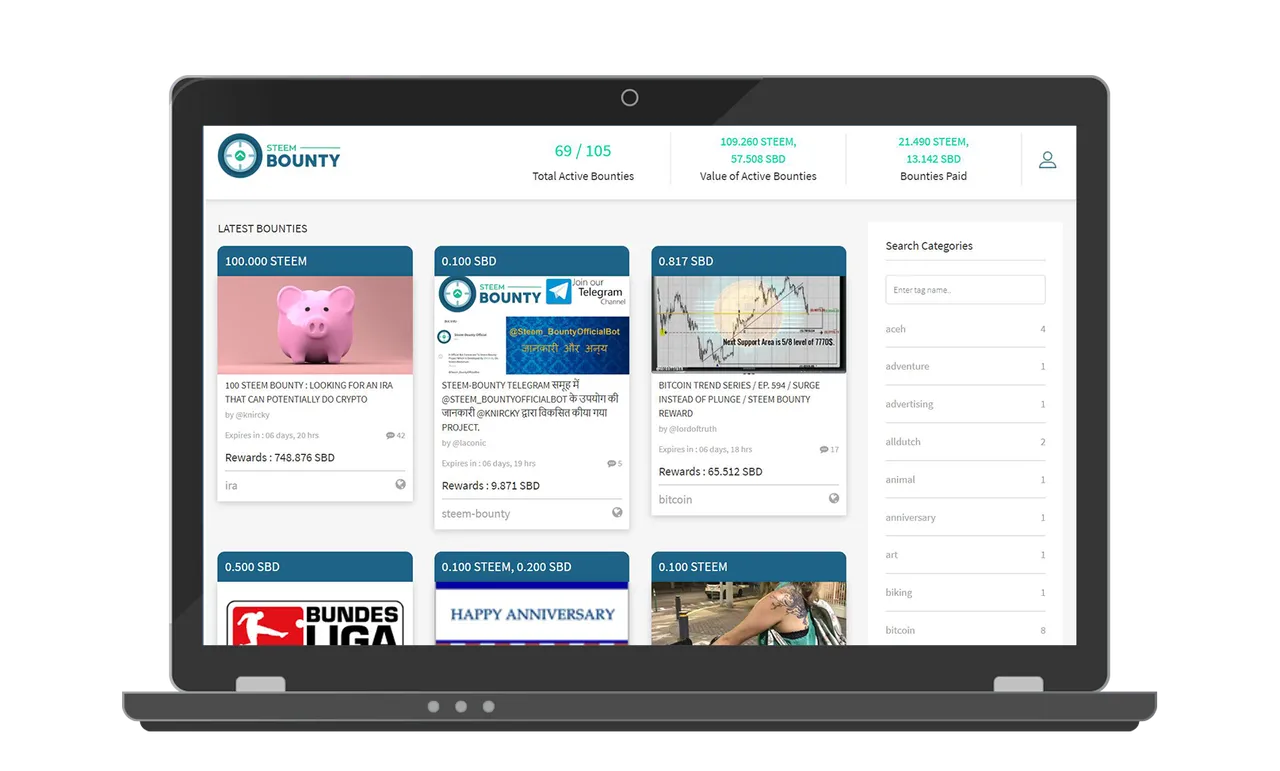Screen dimensions: 1280x771
Task: Select the steem-bounty tag on second card
Action: click(476, 513)
